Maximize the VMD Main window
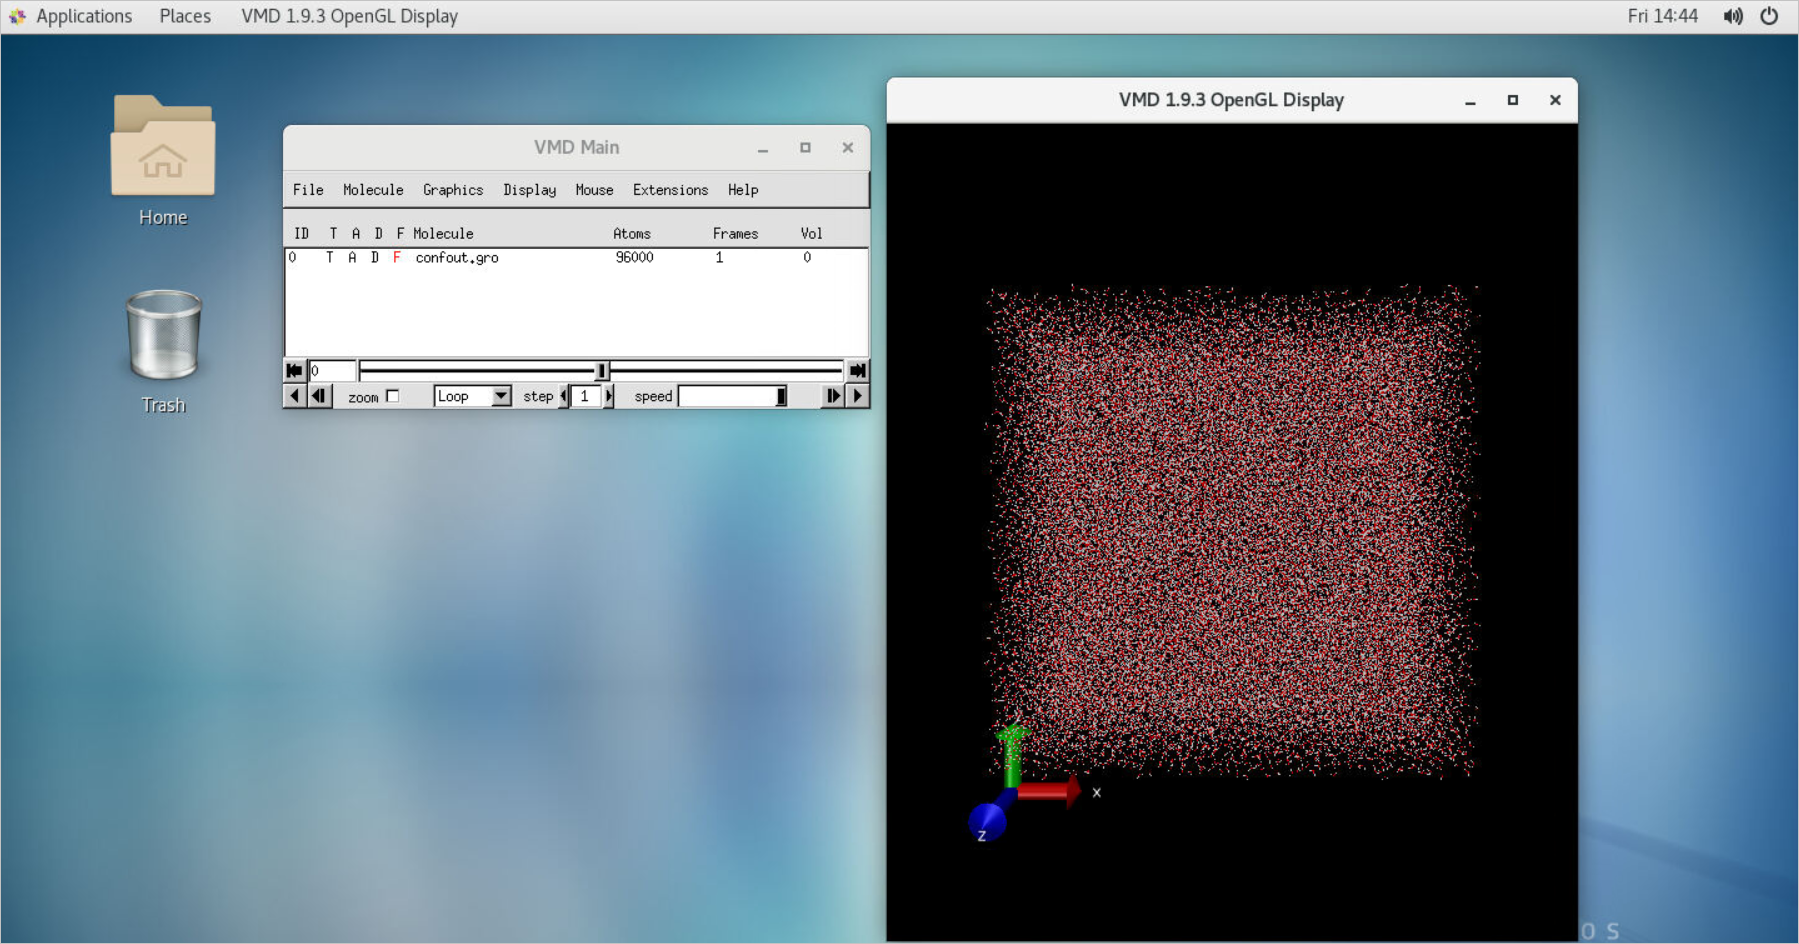The width and height of the screenshot is (1799, 944). pyautogui.click(x=805, y=148)
